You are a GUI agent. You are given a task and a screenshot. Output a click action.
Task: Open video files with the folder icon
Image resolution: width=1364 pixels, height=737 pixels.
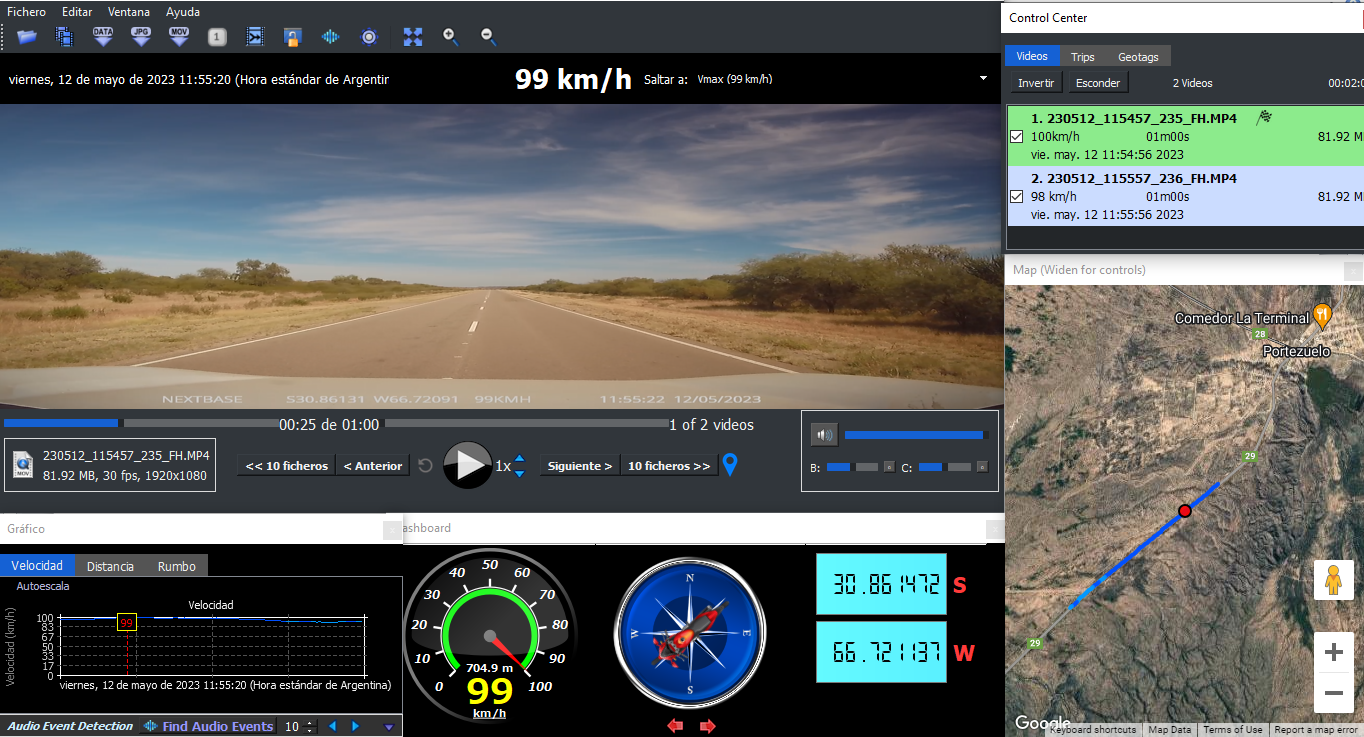point(27,37)
